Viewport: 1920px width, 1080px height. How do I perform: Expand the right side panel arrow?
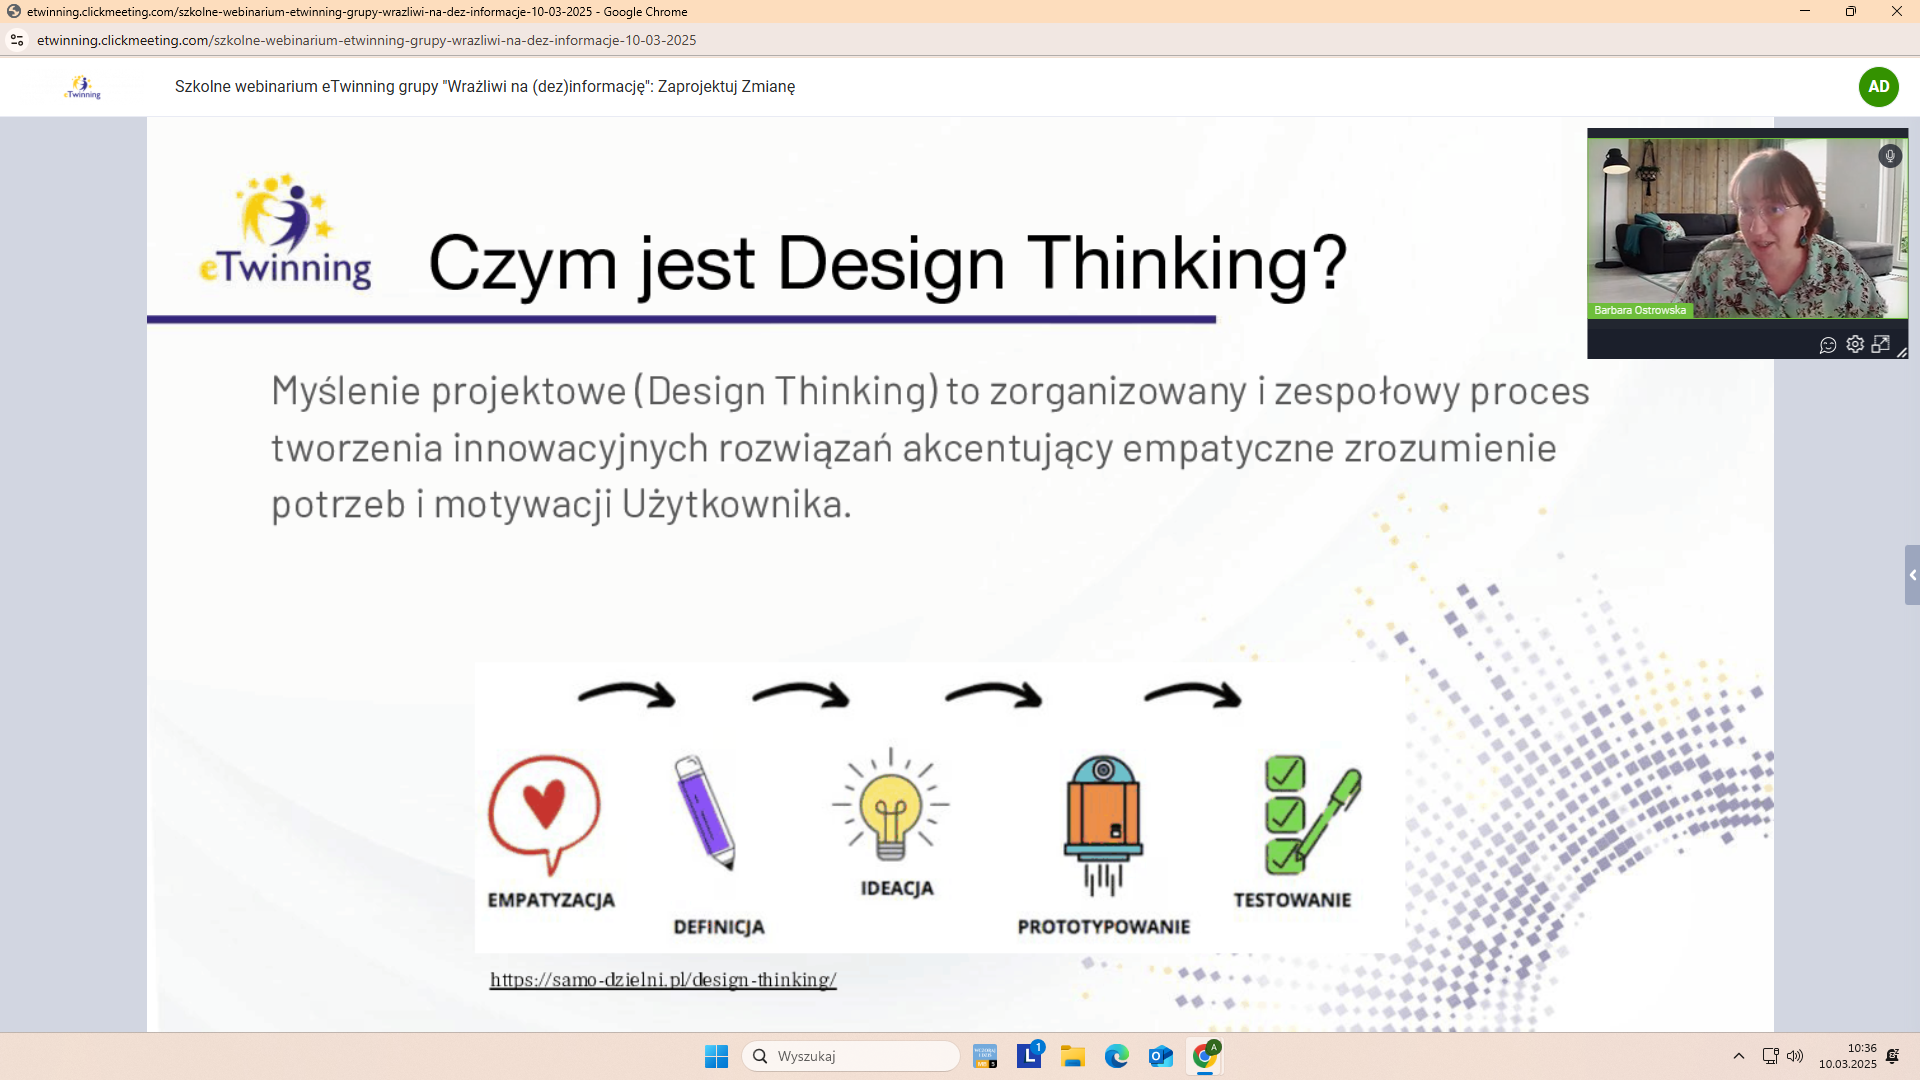tap(1912, 575)
